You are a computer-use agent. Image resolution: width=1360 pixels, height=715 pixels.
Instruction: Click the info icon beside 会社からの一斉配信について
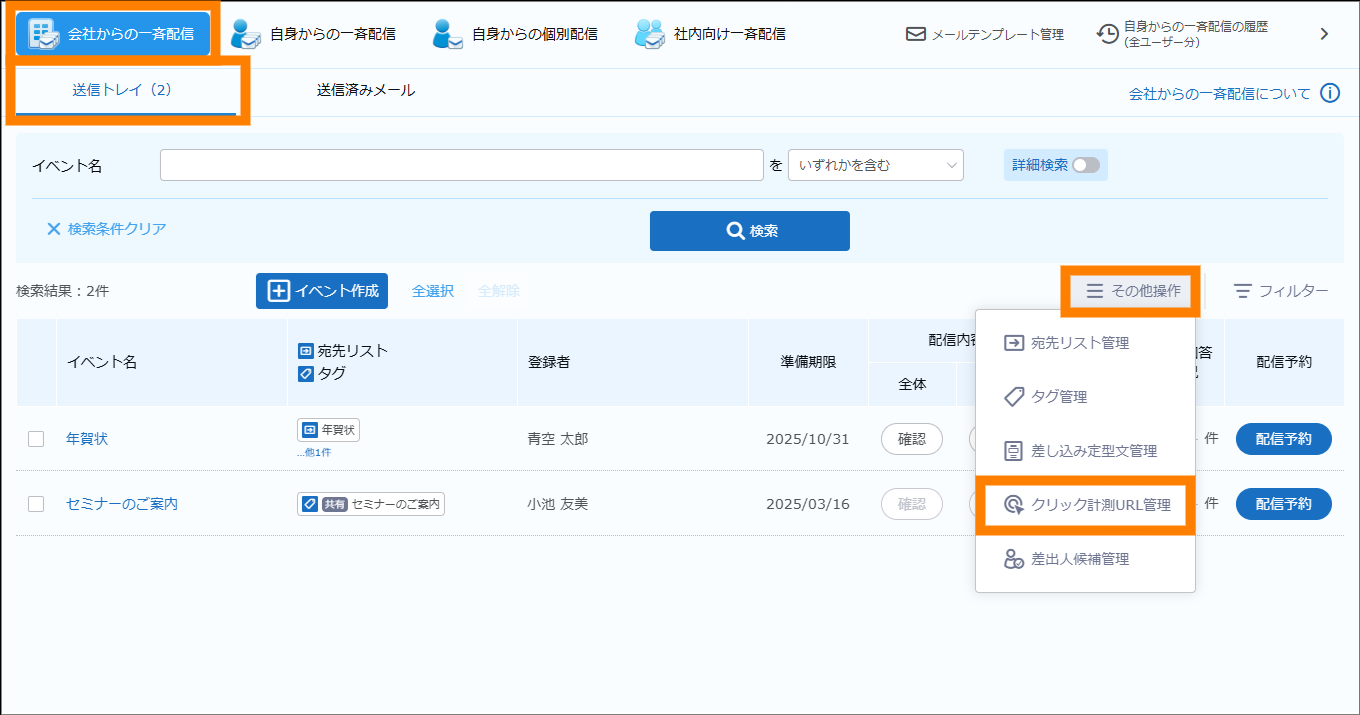point(1329,93)
